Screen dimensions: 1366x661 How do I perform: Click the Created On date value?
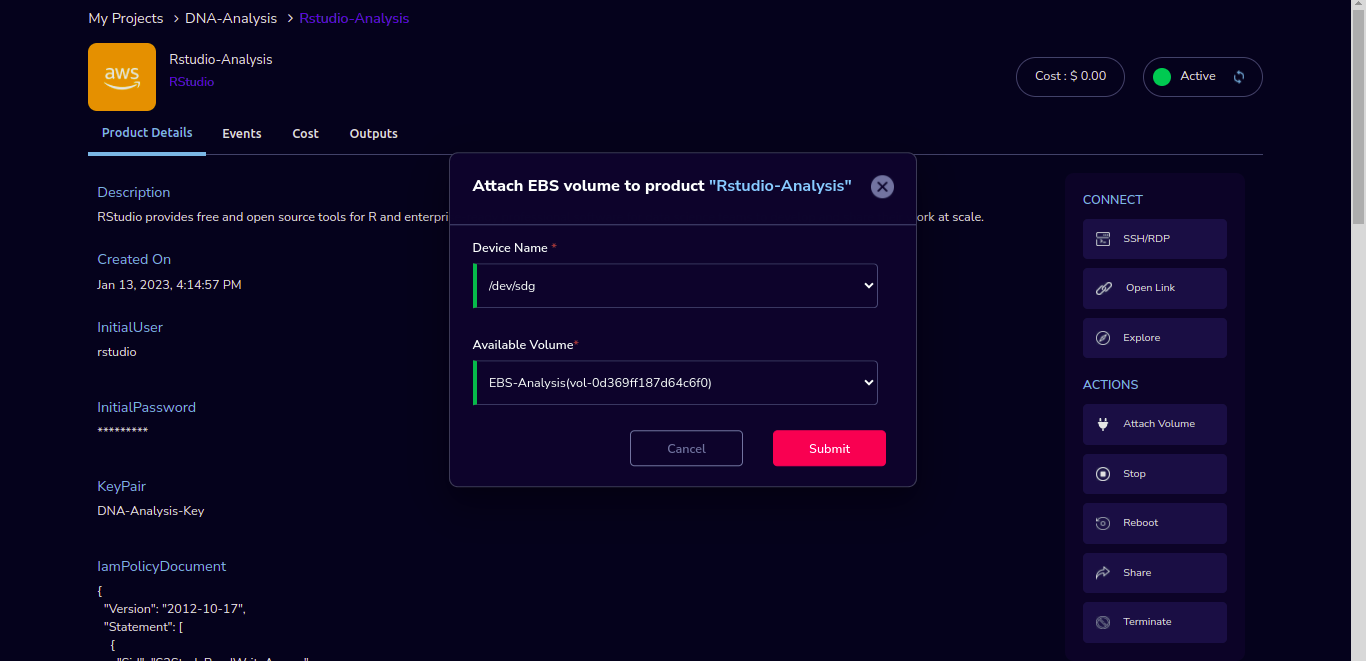tap(169, 285)
